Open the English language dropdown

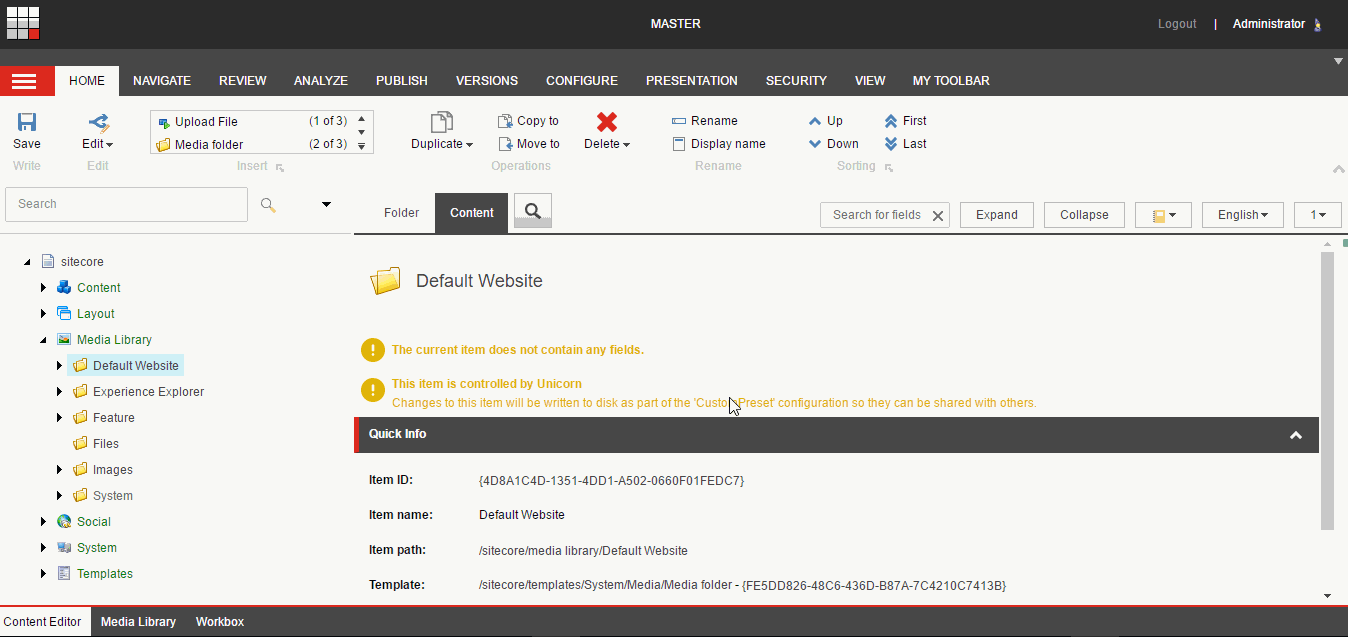tap(1243, 215)
